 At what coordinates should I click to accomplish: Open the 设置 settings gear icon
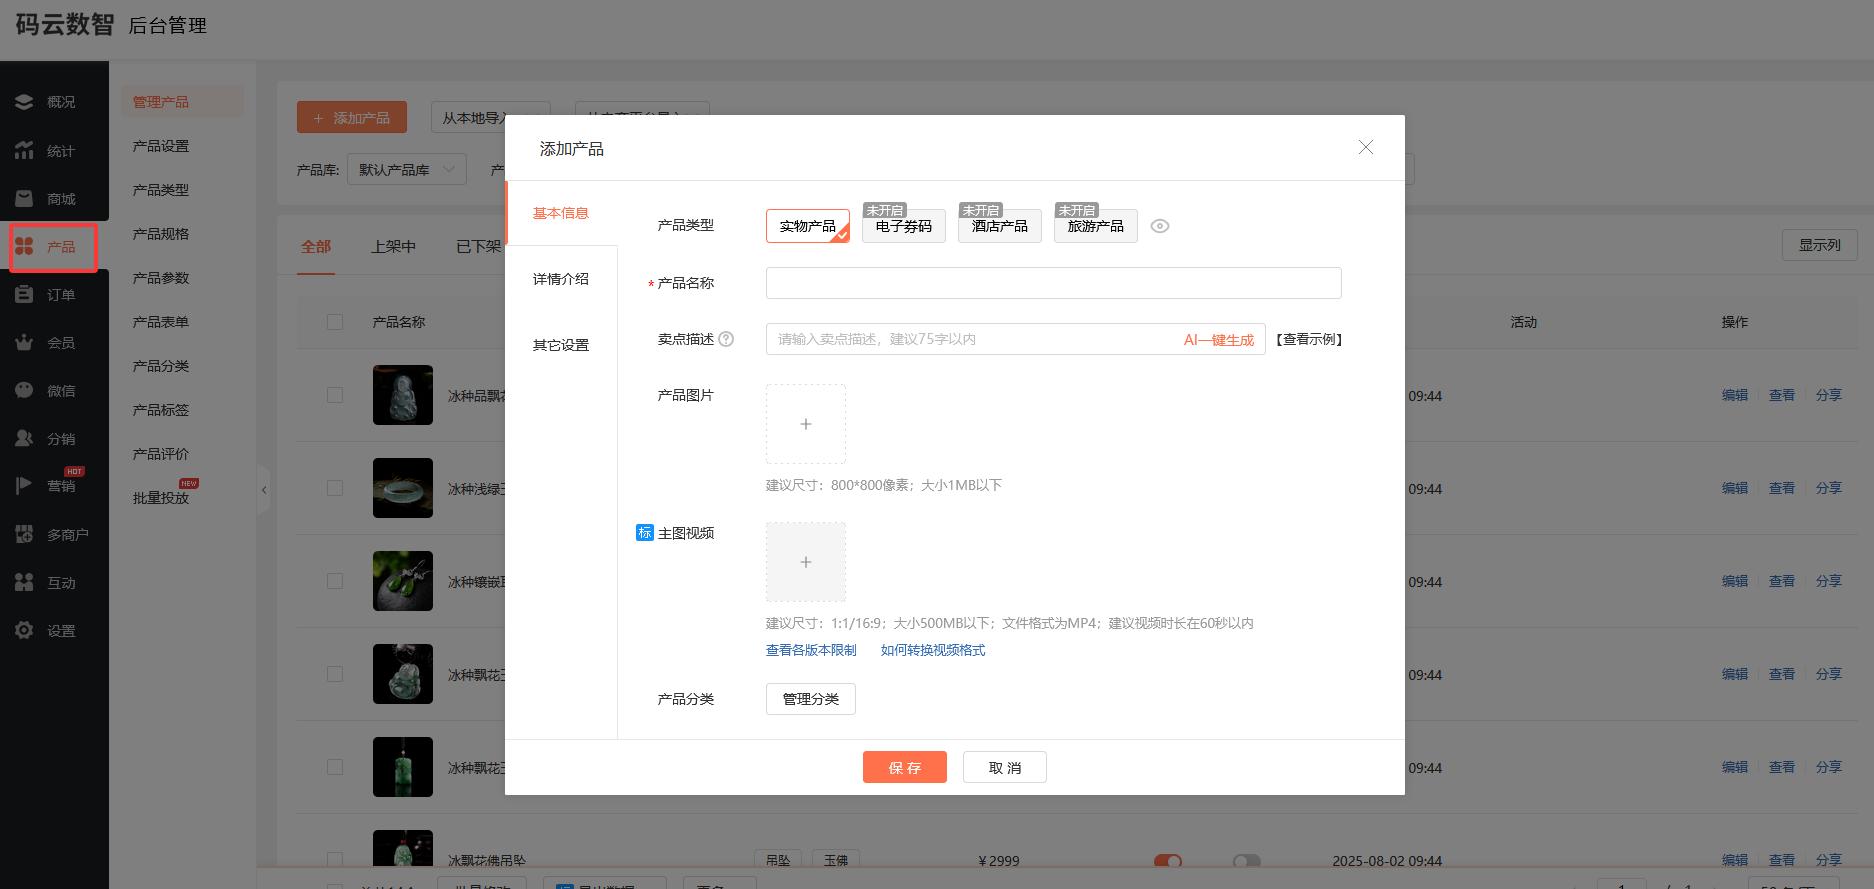point(24,631)
